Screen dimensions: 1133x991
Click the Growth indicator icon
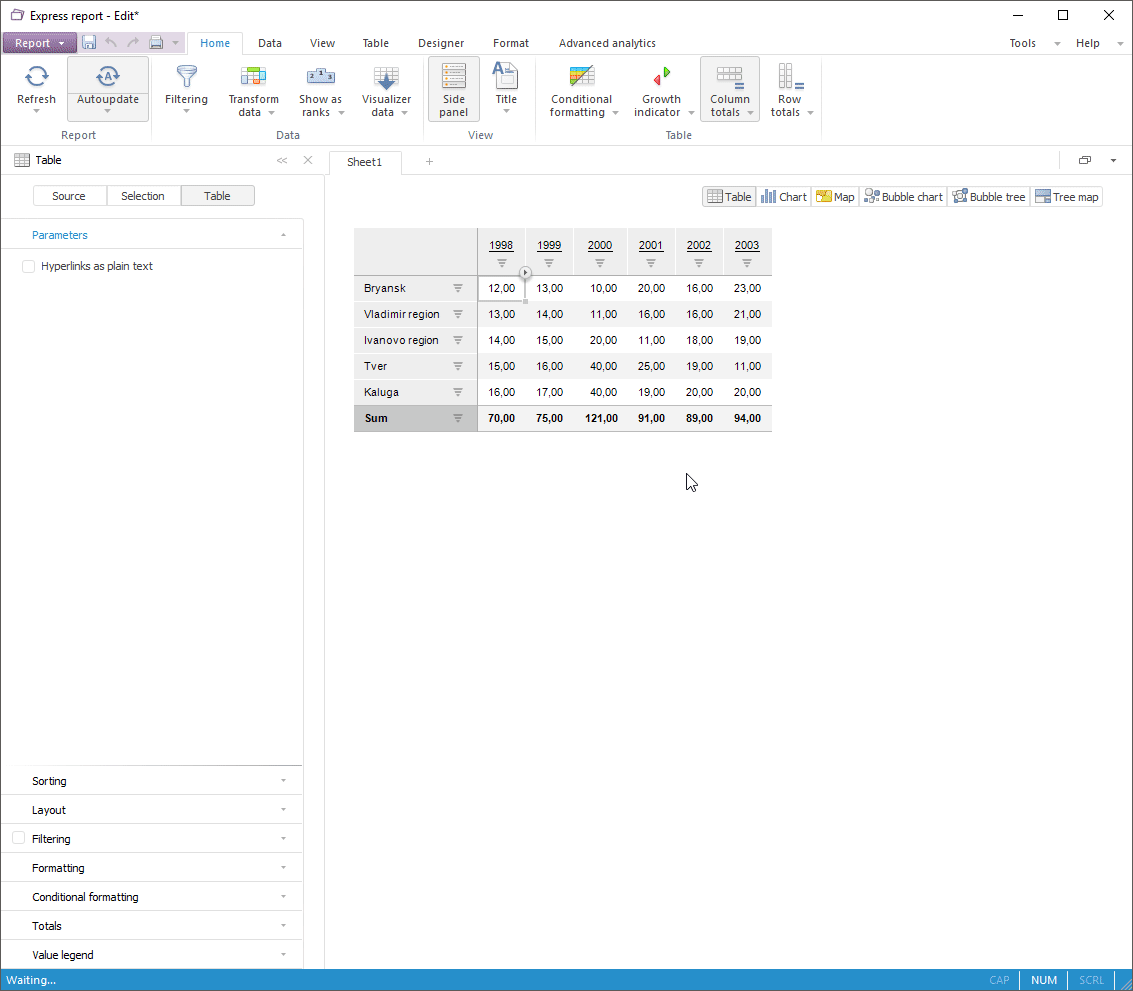[661, 77]
